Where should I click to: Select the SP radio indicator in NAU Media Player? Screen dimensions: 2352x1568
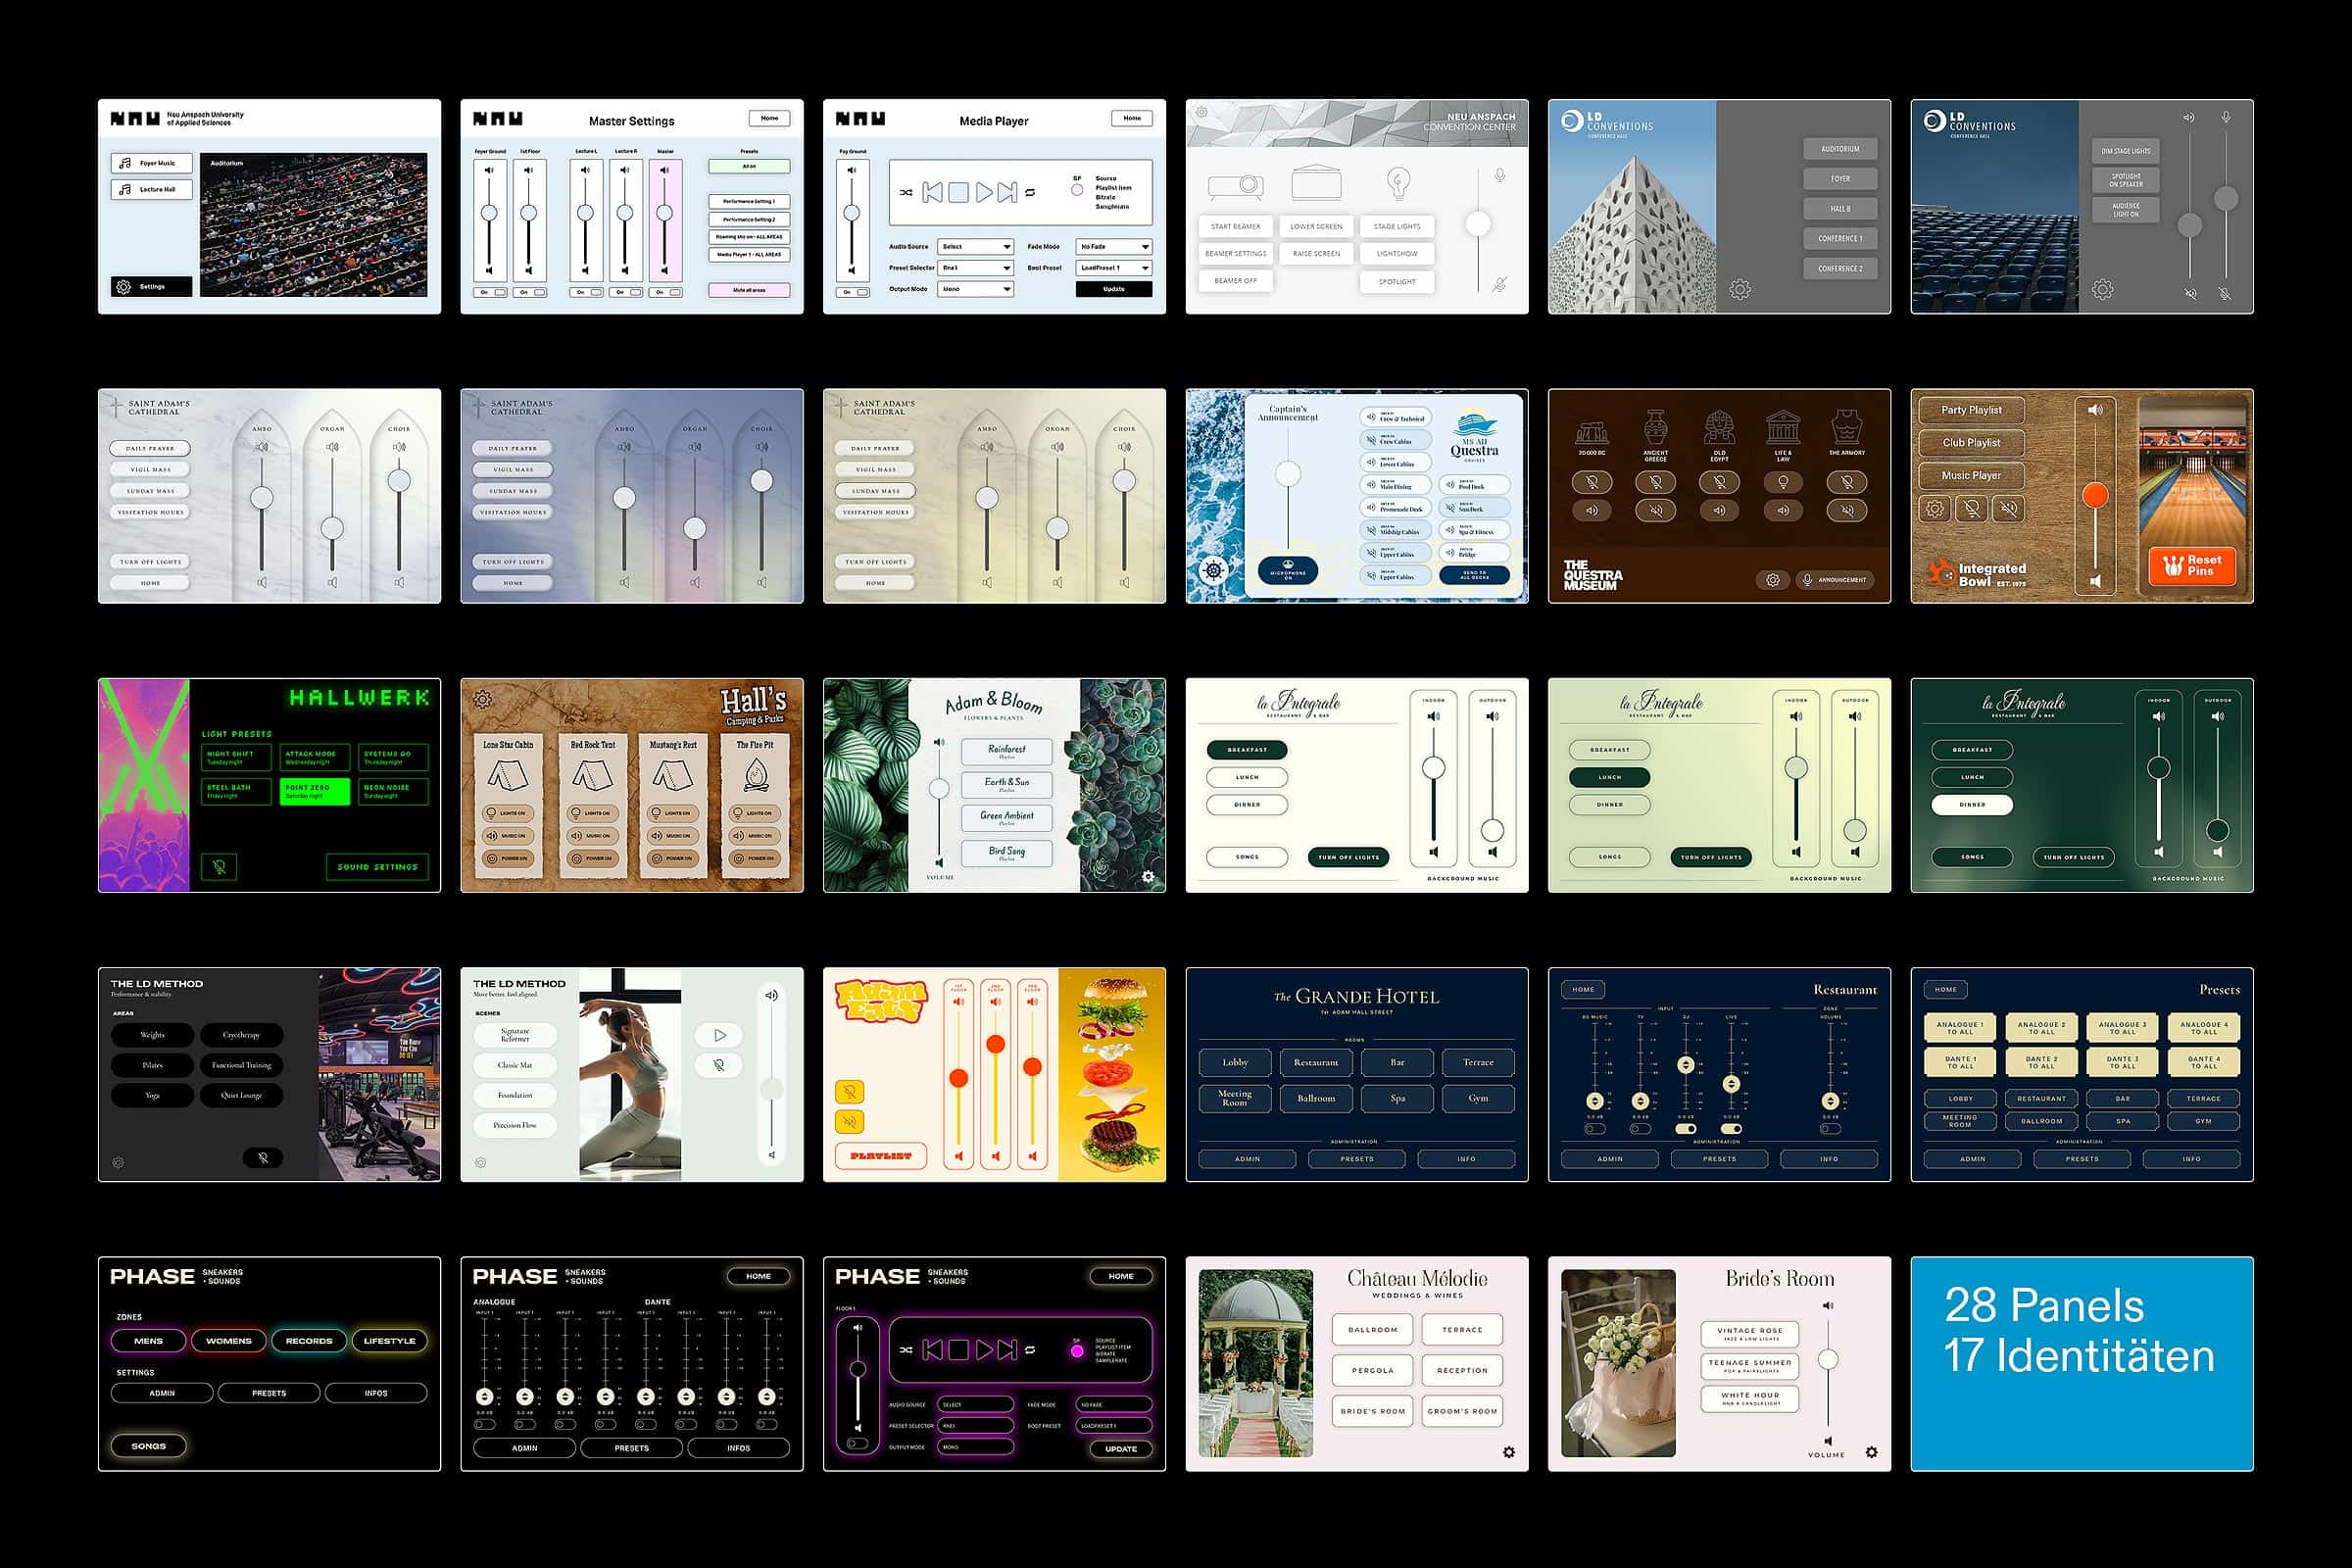point(1077,189)
